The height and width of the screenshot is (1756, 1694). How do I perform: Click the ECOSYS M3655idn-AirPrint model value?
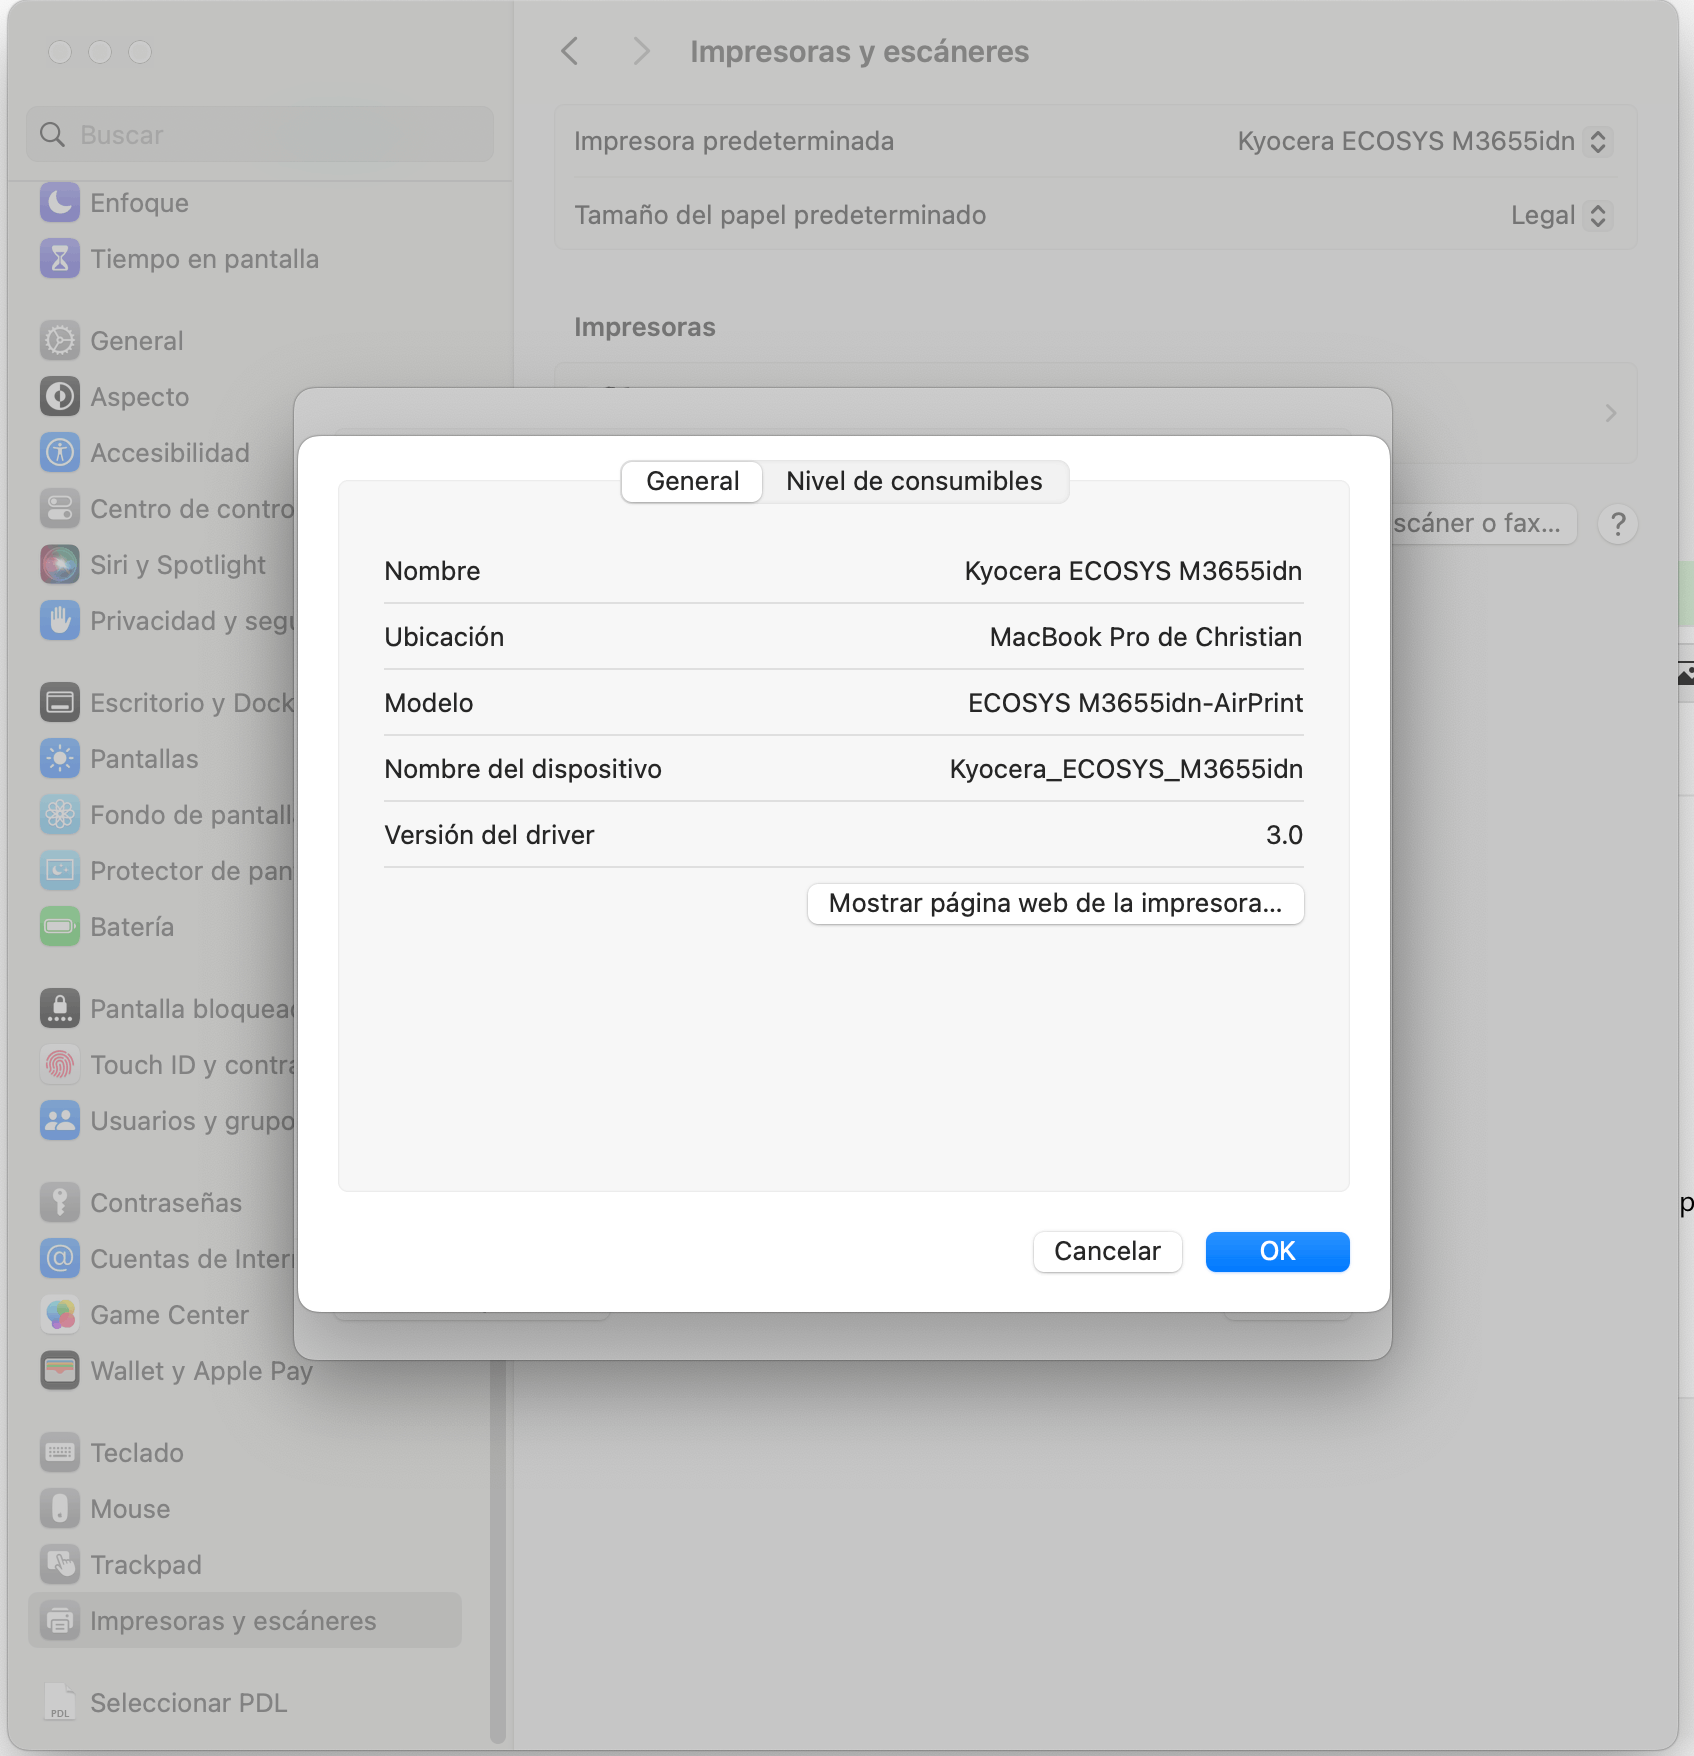1135,703
